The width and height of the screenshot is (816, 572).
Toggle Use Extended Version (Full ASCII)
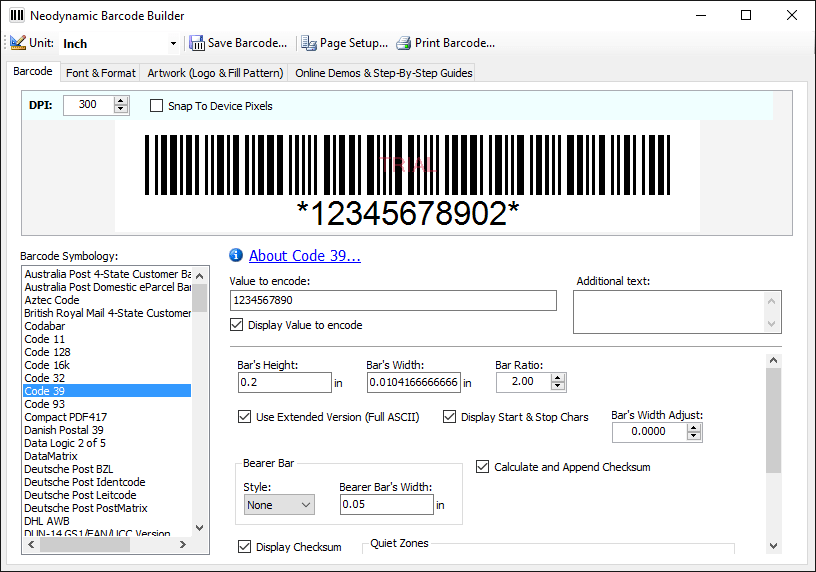point(244,417)
